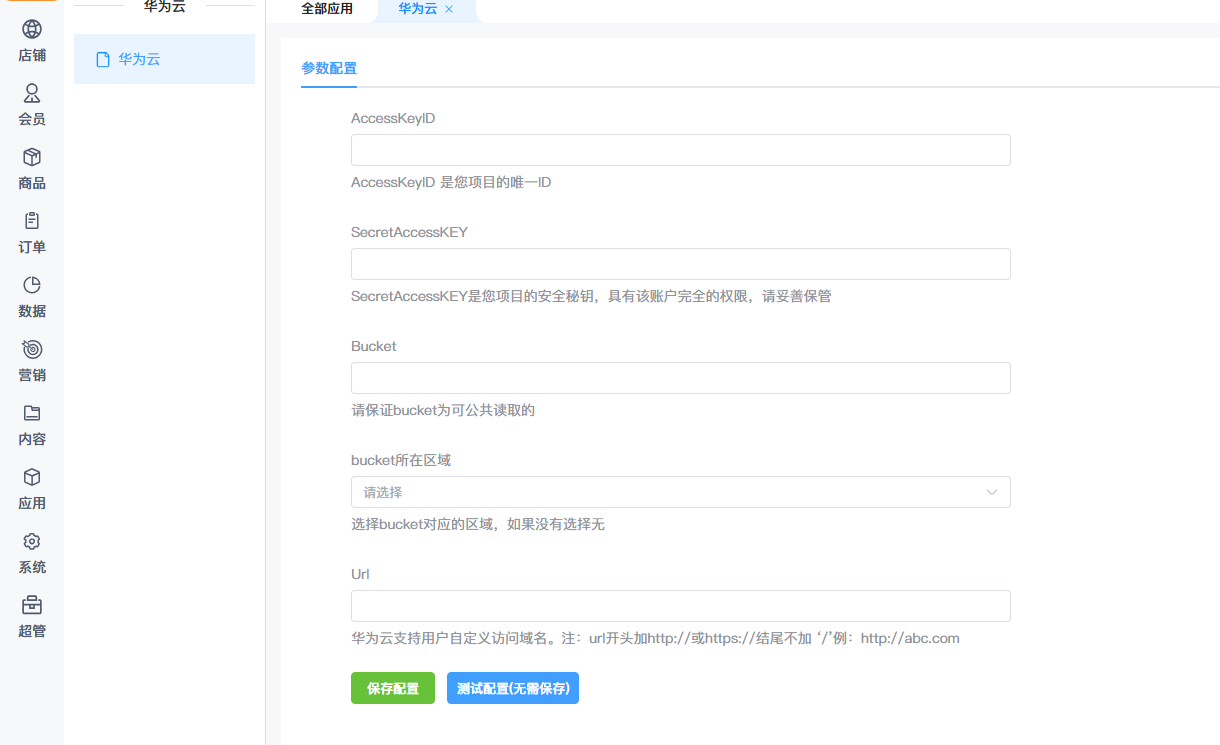Open the 应用 applications cube icon
The image size is (1220, 745).
pos(32,477)
